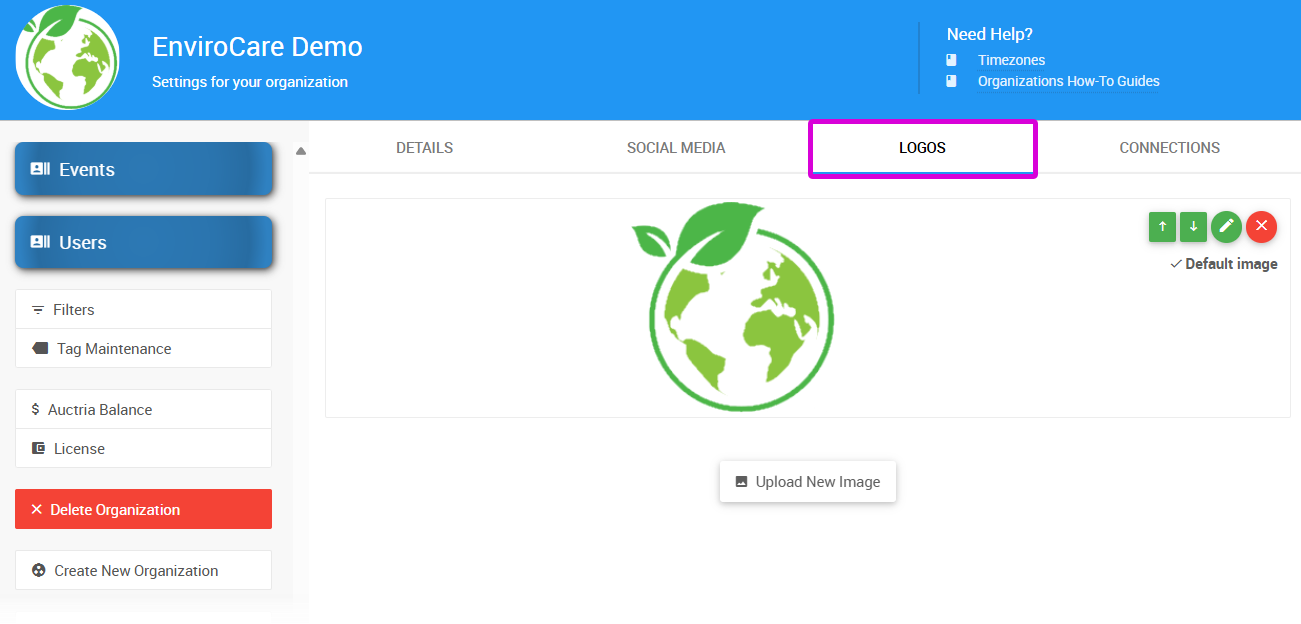Open the Timezones help link
Screen dimensions: 1301x624
[x=1010, y=60]
